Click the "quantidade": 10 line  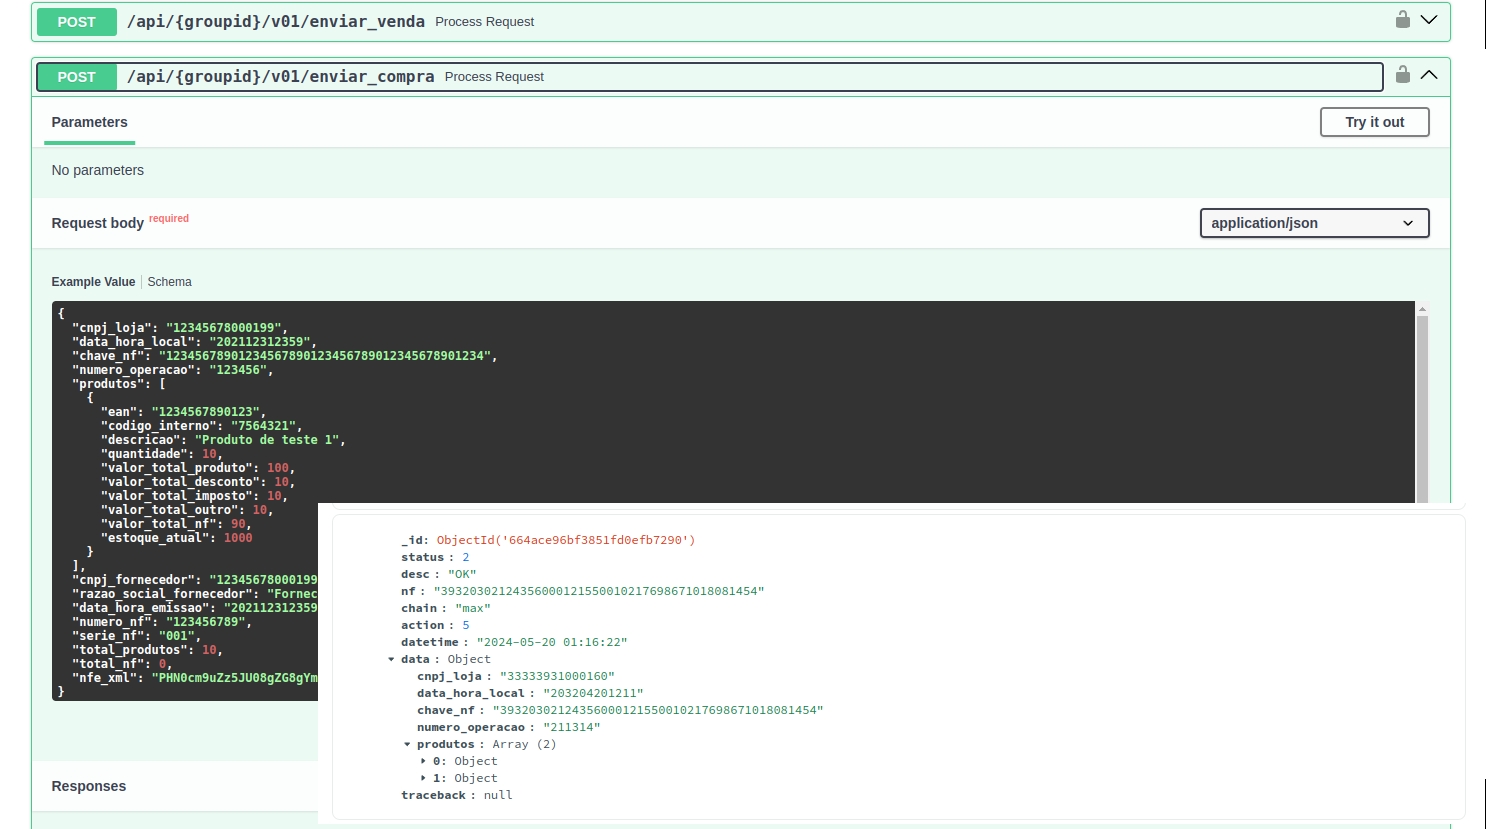(161, 454)
